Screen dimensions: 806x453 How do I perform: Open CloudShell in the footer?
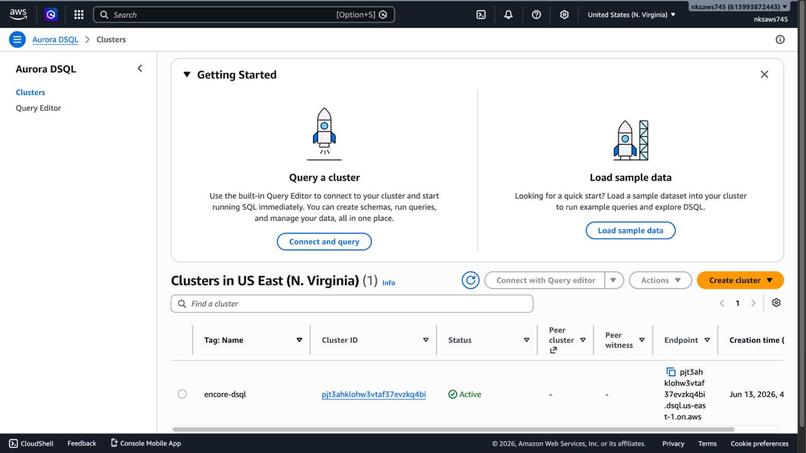[31, 443]
